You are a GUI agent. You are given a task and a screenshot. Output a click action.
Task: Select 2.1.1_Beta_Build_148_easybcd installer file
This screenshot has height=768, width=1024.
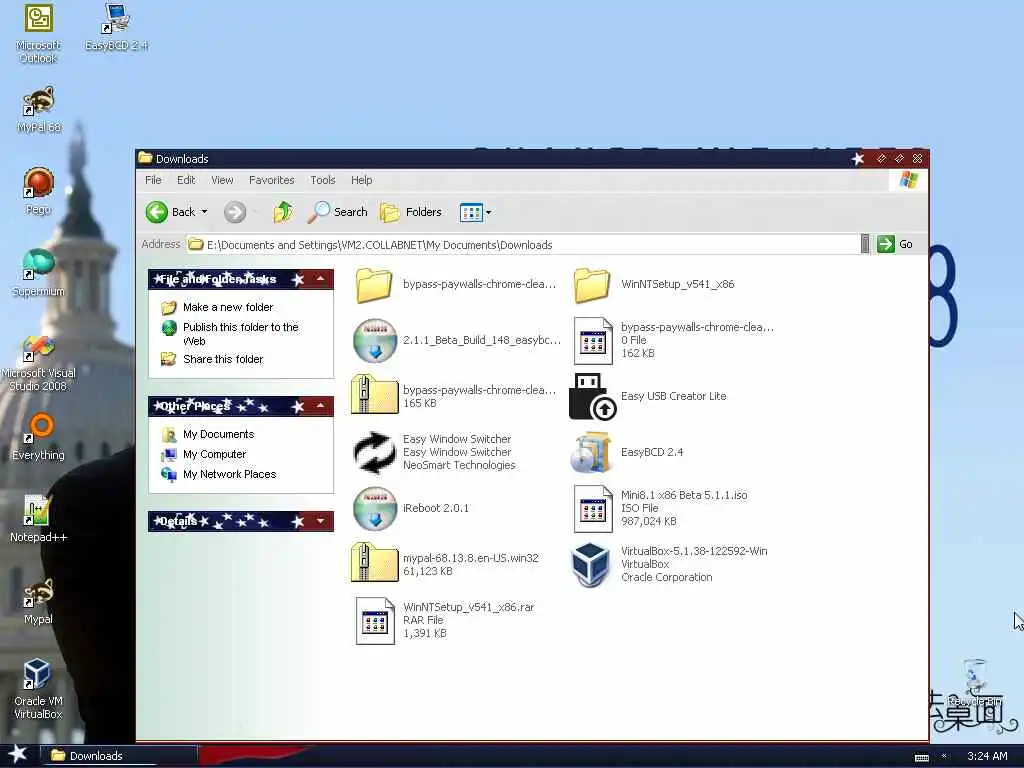456,340
